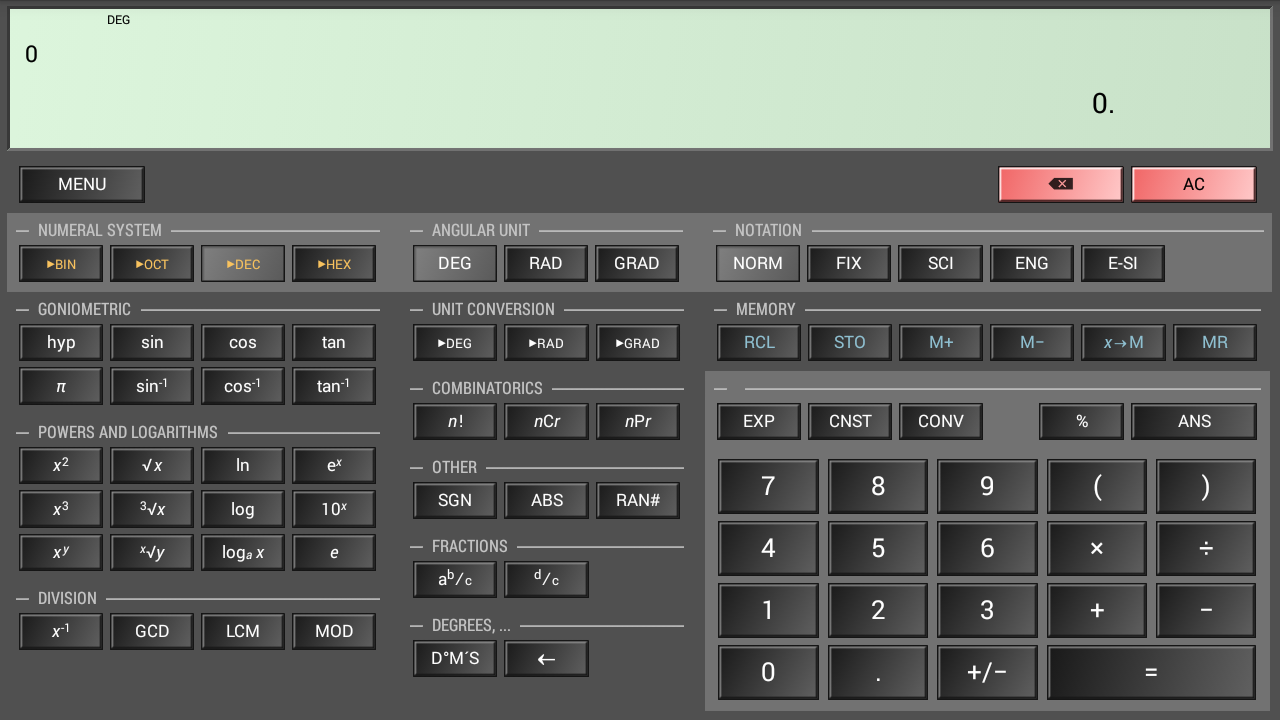The height and width of the screenshot is (720, 1280).
Task: Apply inverse sine sin⁻¹
Action: (x=152, y=386)
